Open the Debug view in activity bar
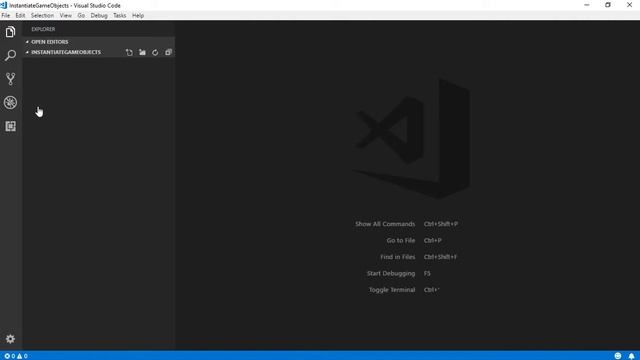 pos(10,102)
